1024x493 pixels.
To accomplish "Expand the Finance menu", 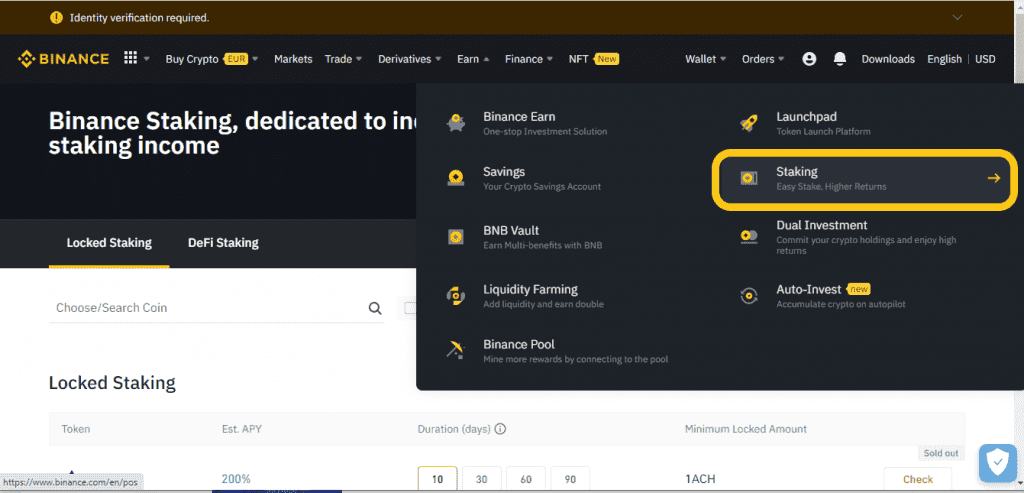I will (529, 59).
